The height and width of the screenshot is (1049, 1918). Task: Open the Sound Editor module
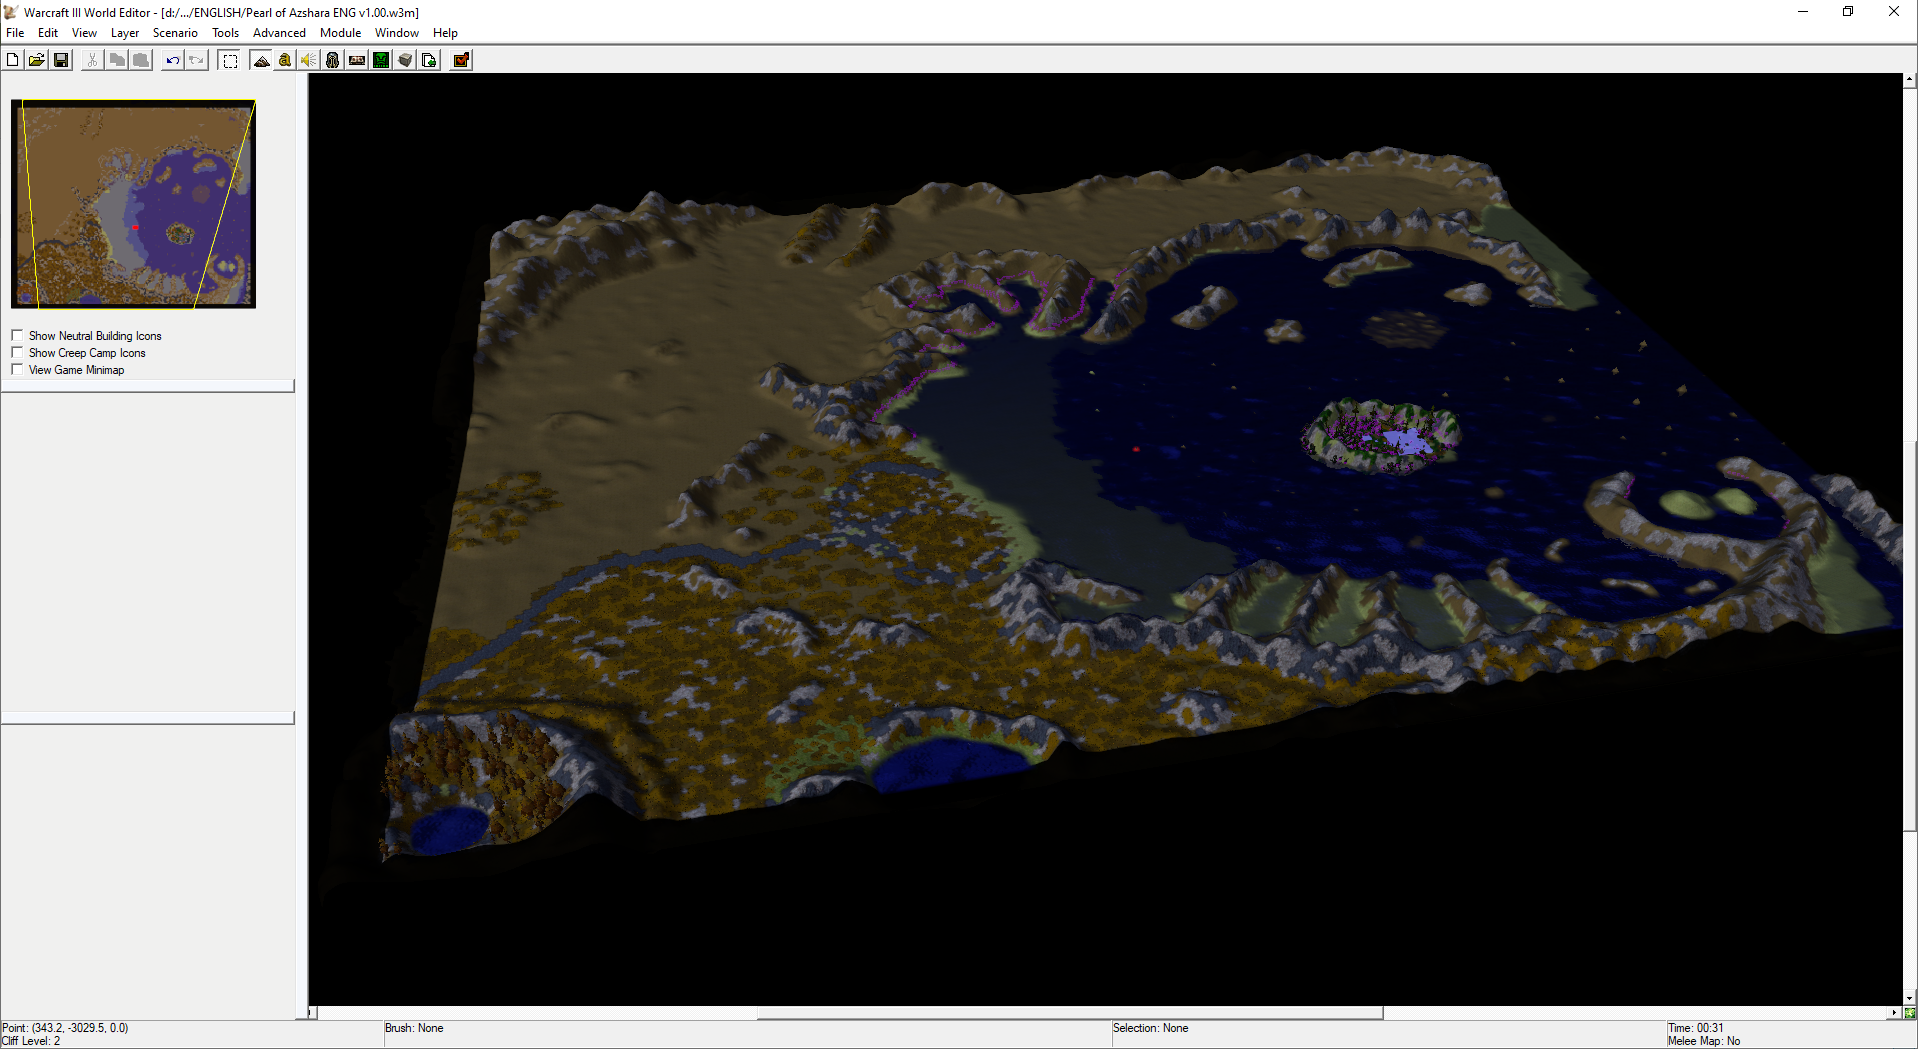309,60
